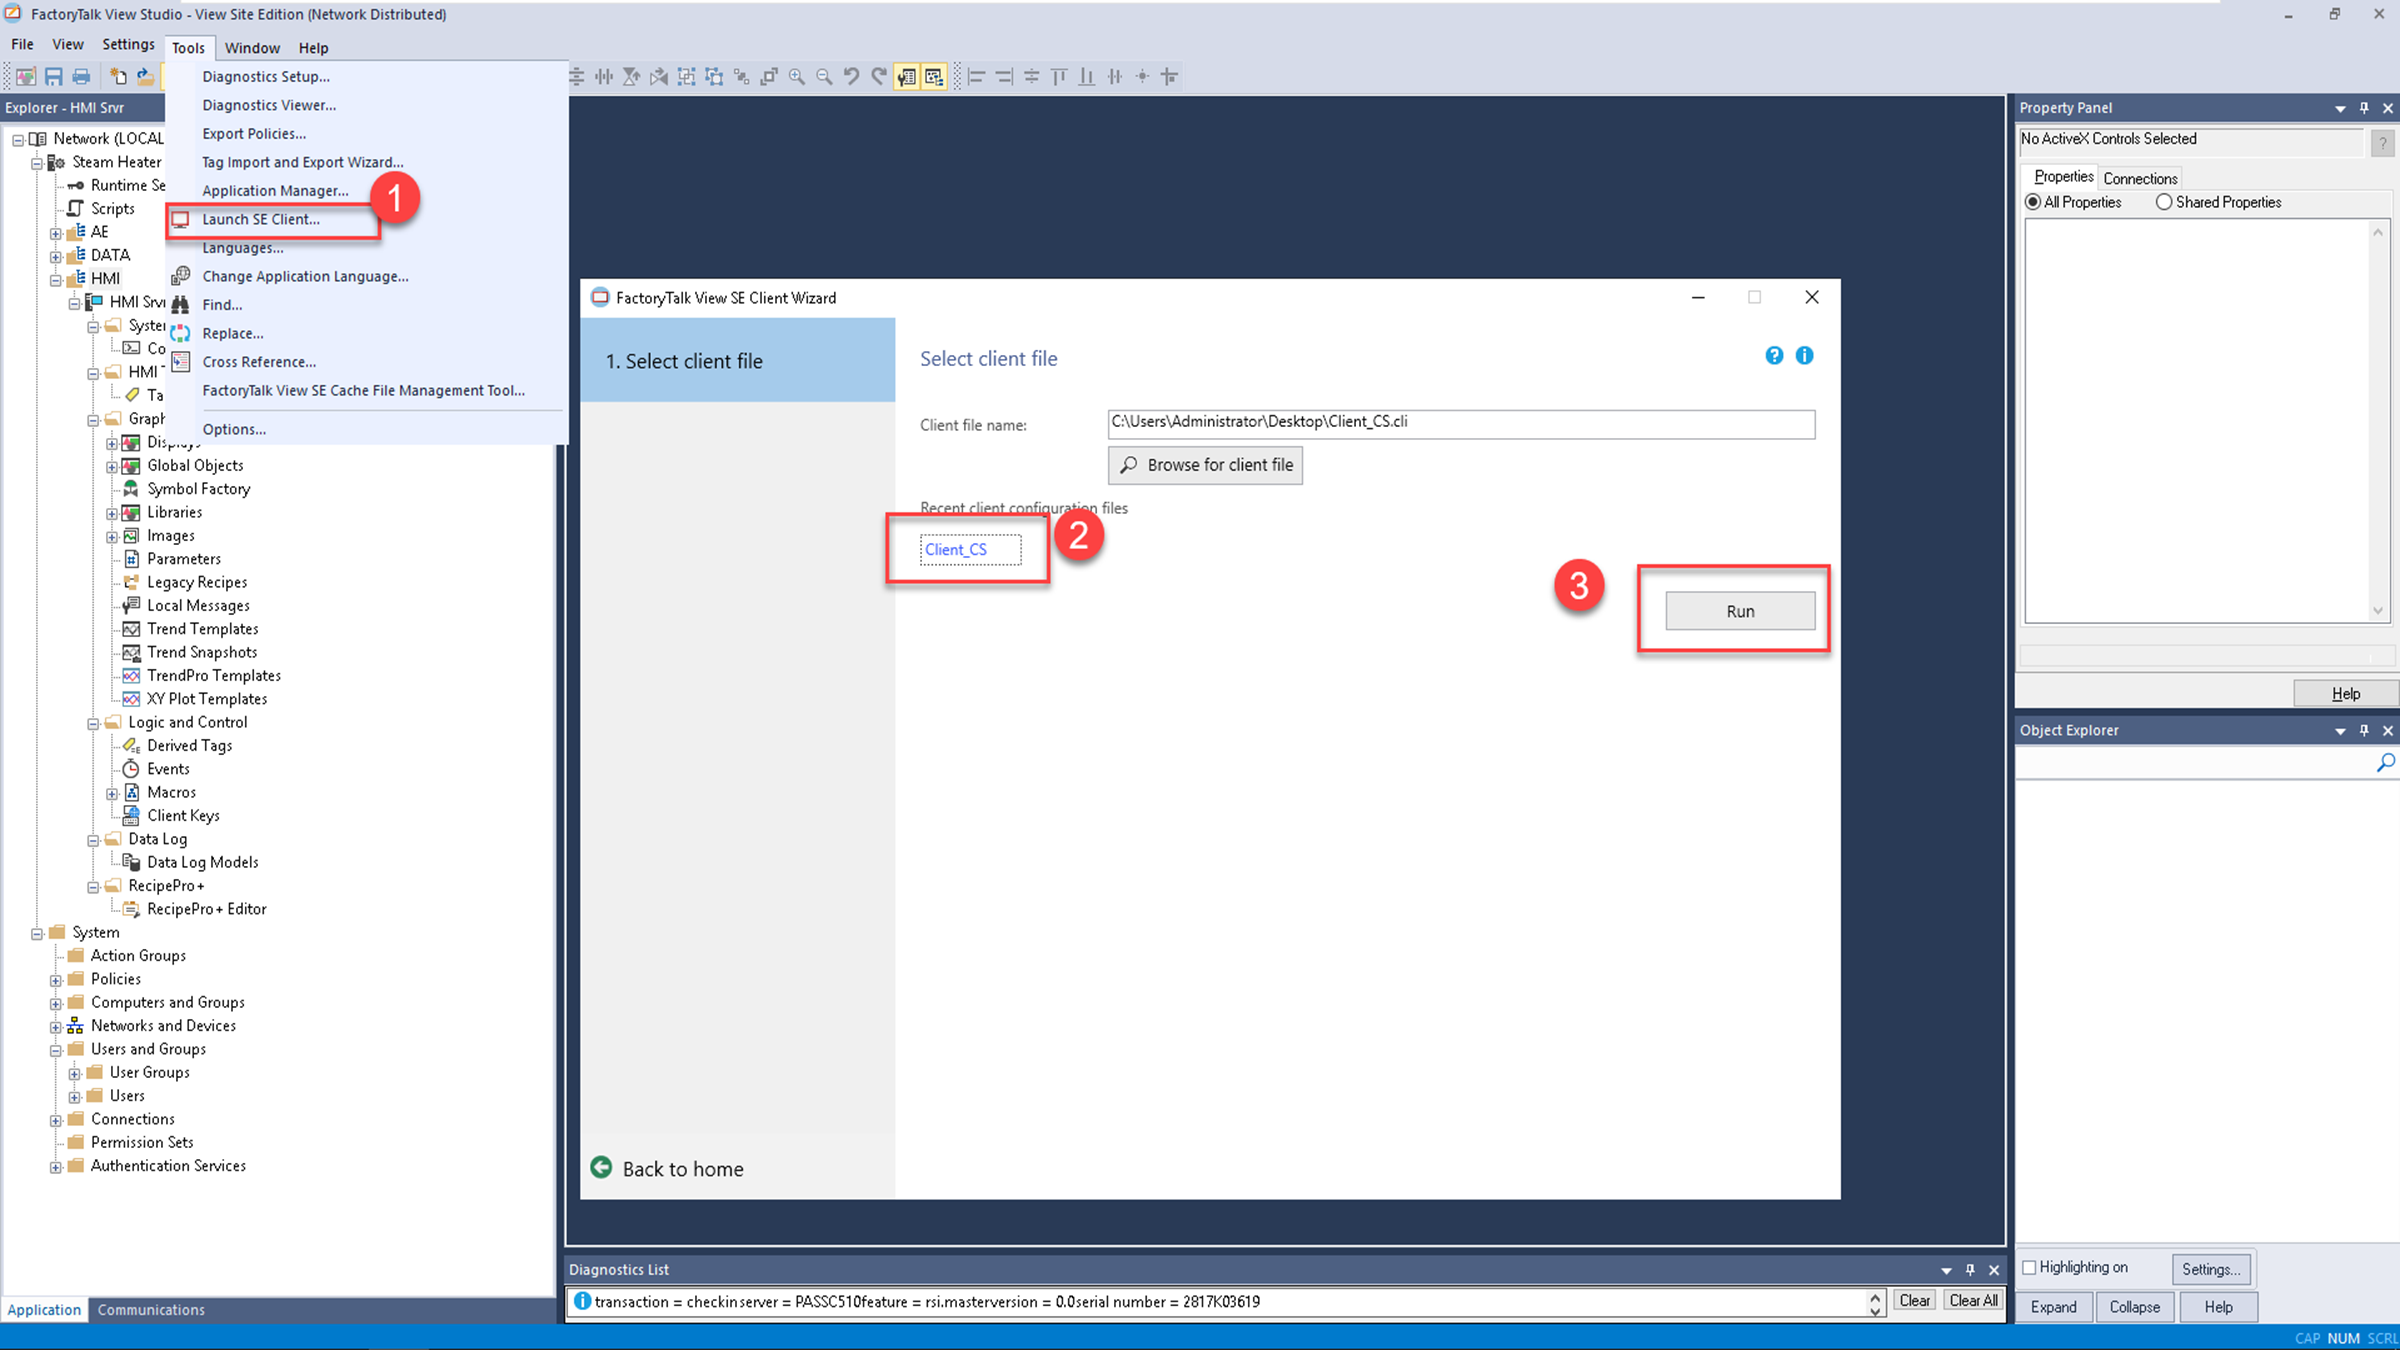The height and width of the screenshot is (1350, 2400).
Task: Pin the Property Panel with pushpin icon
Action: click(x=2364, y=108)
